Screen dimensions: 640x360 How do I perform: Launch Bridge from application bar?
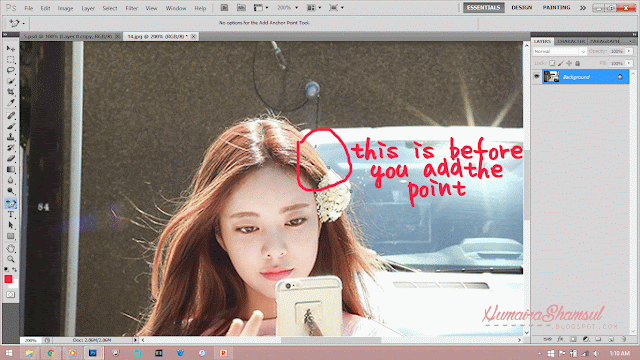224,7
